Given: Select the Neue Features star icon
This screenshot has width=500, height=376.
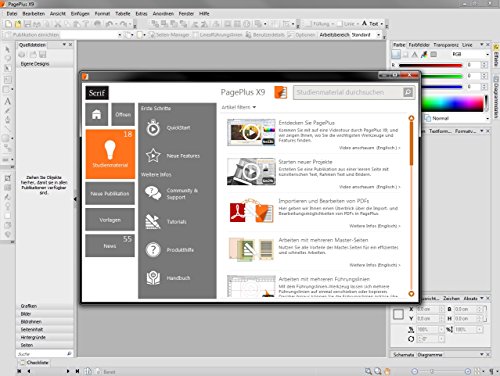Looking at the screenshot, I should 153,155.
